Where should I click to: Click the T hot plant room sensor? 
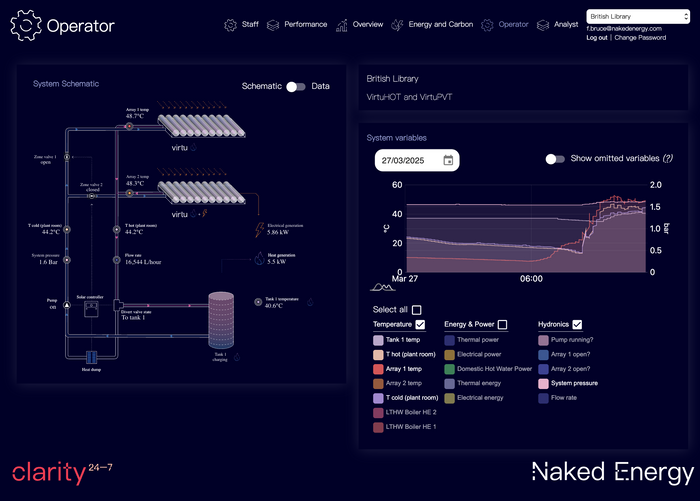coord(117,230)
